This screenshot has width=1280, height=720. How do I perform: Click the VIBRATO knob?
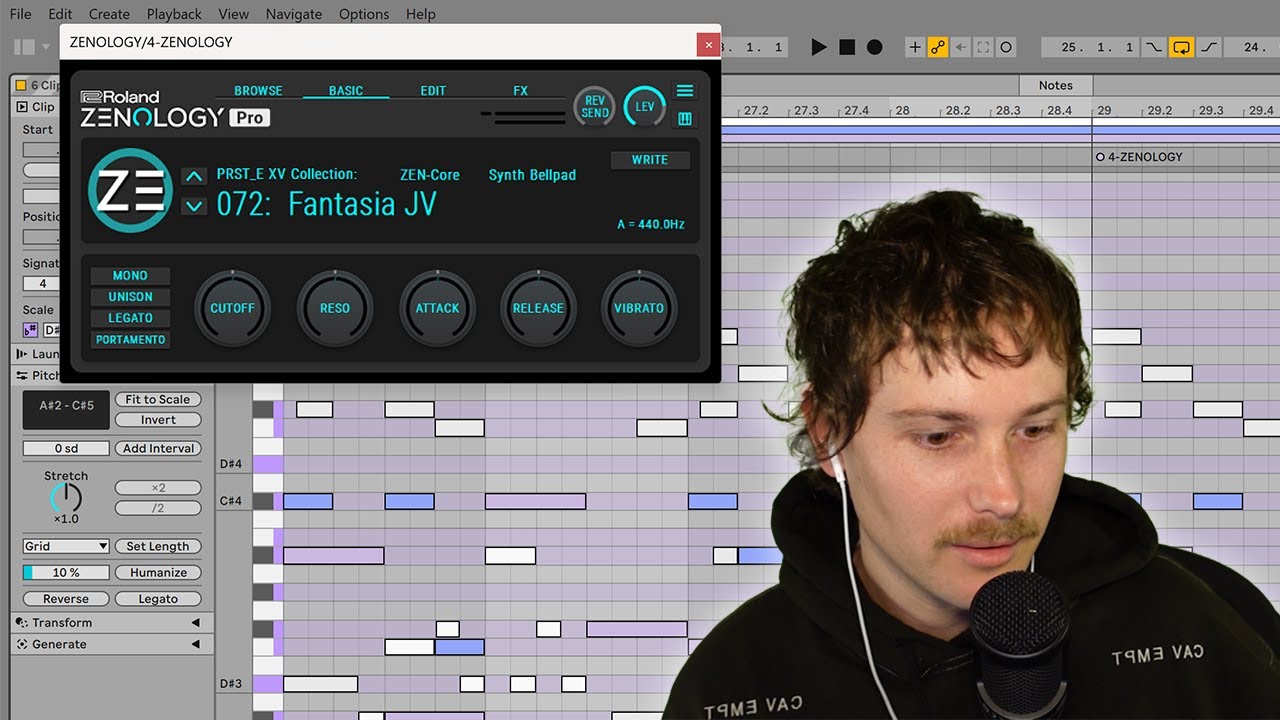pyautogui.click(x=639, y=308)
